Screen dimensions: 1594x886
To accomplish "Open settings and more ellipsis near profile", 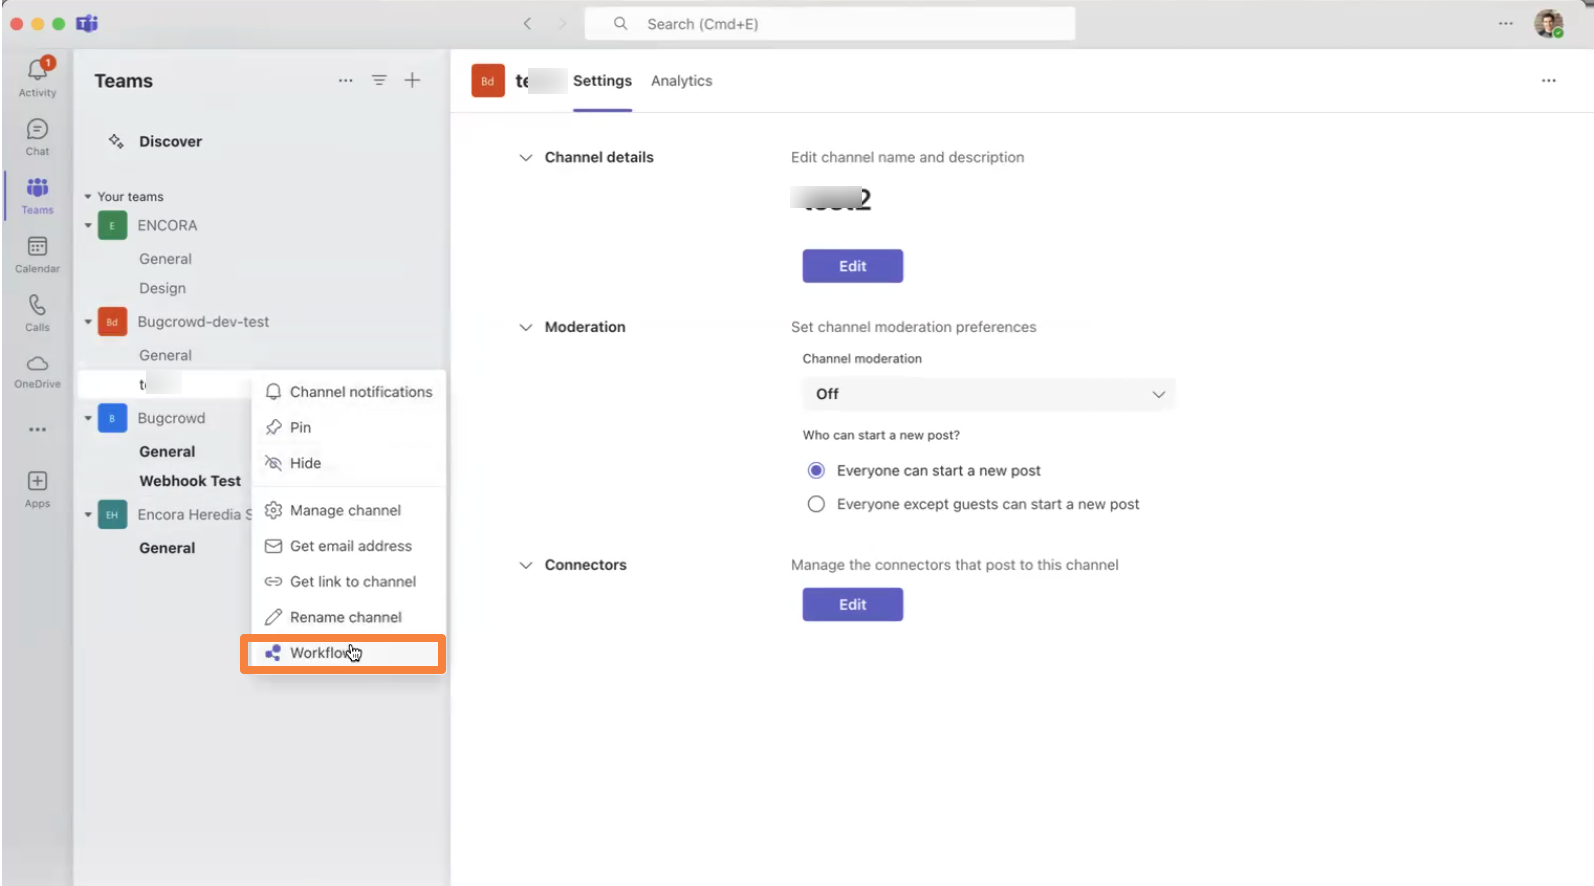I will tap(1505, 23).
